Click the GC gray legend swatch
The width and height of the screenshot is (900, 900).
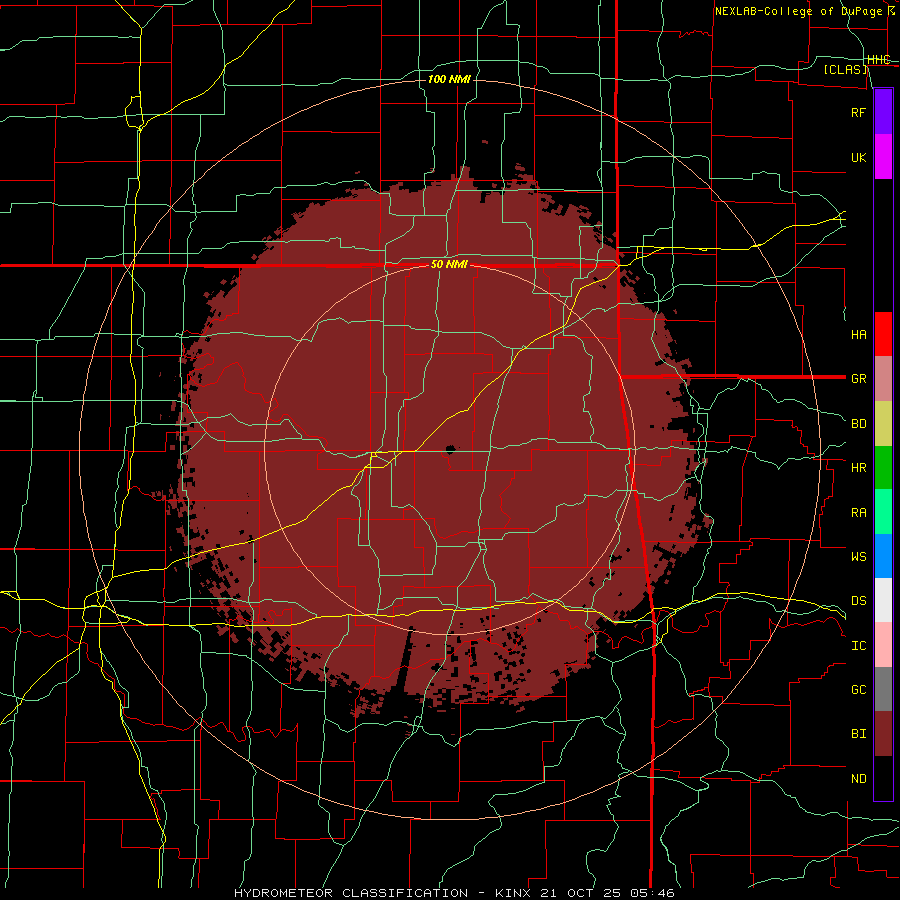click(x=883, y=689)
